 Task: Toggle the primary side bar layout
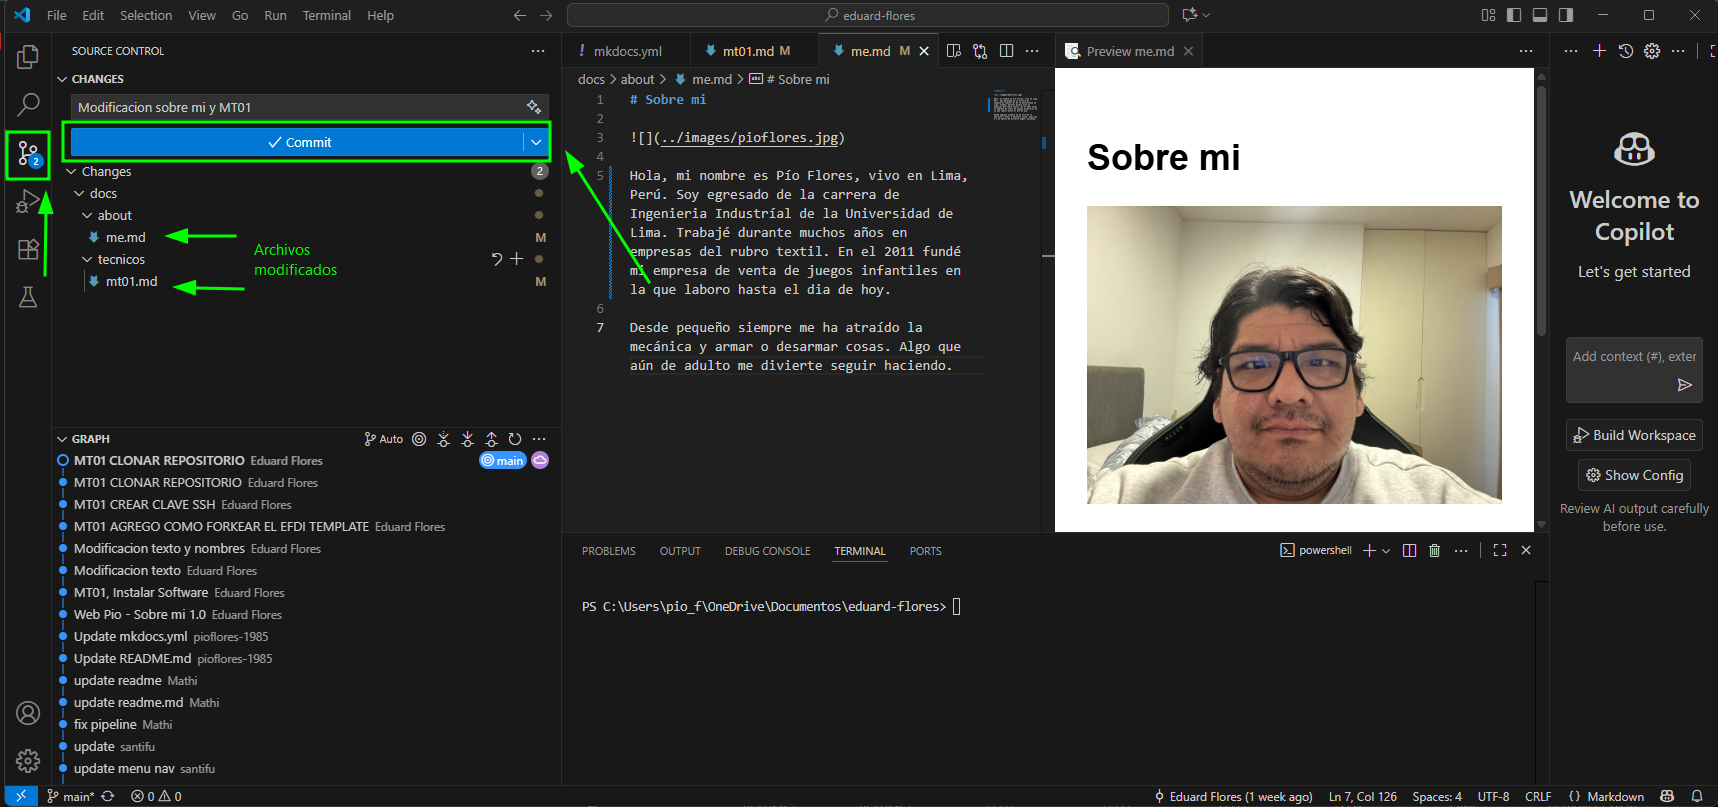pyautogui.click(x=1514, y=15)
